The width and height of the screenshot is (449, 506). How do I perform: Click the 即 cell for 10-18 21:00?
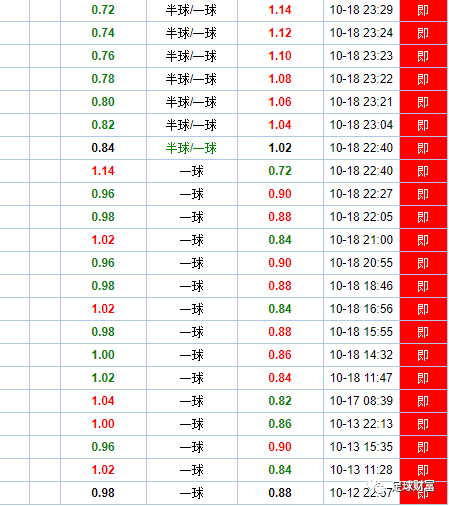(423, 240)
